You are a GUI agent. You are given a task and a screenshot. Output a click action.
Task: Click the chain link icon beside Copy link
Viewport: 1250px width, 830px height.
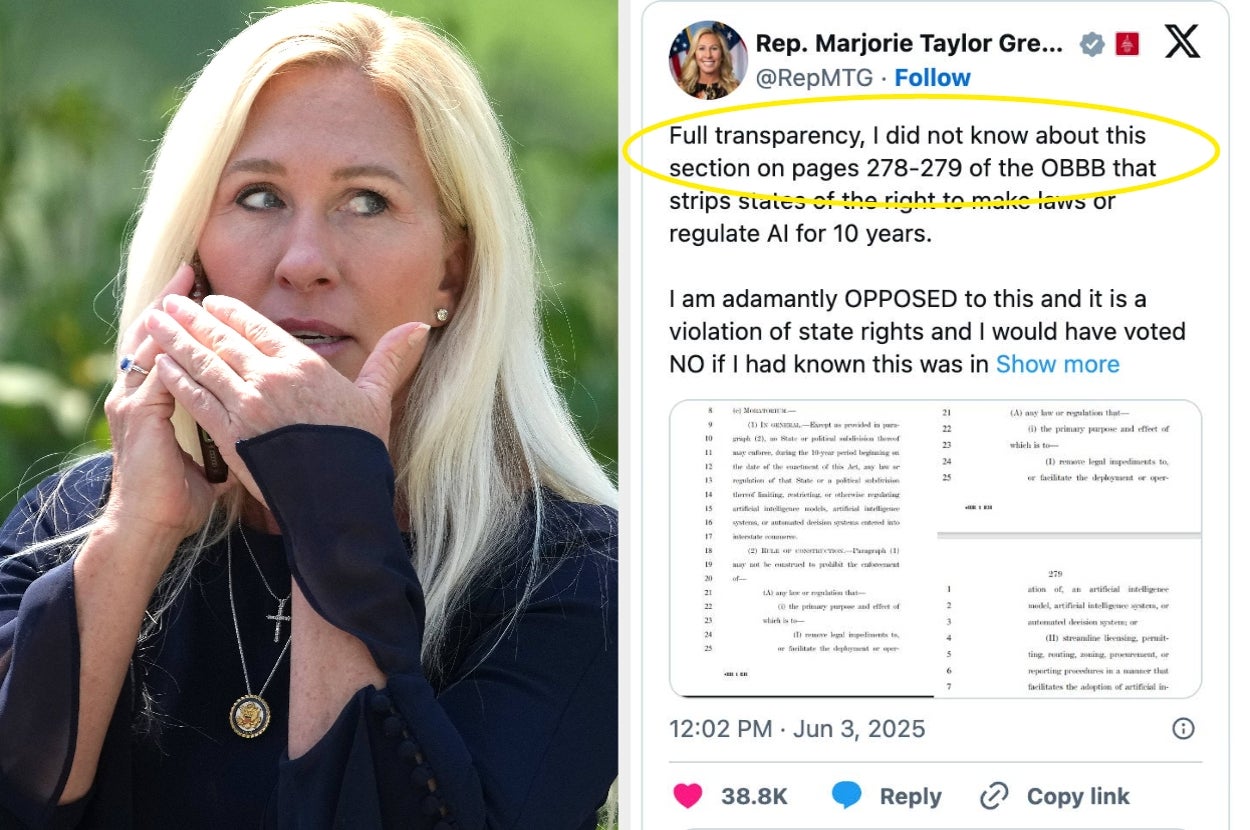click(994, 796)
